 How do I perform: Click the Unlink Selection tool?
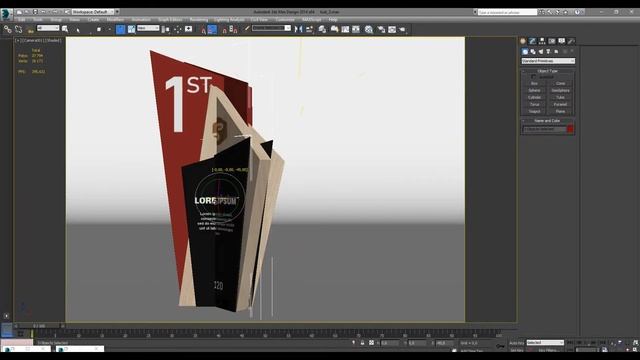(x=19, y=29)
